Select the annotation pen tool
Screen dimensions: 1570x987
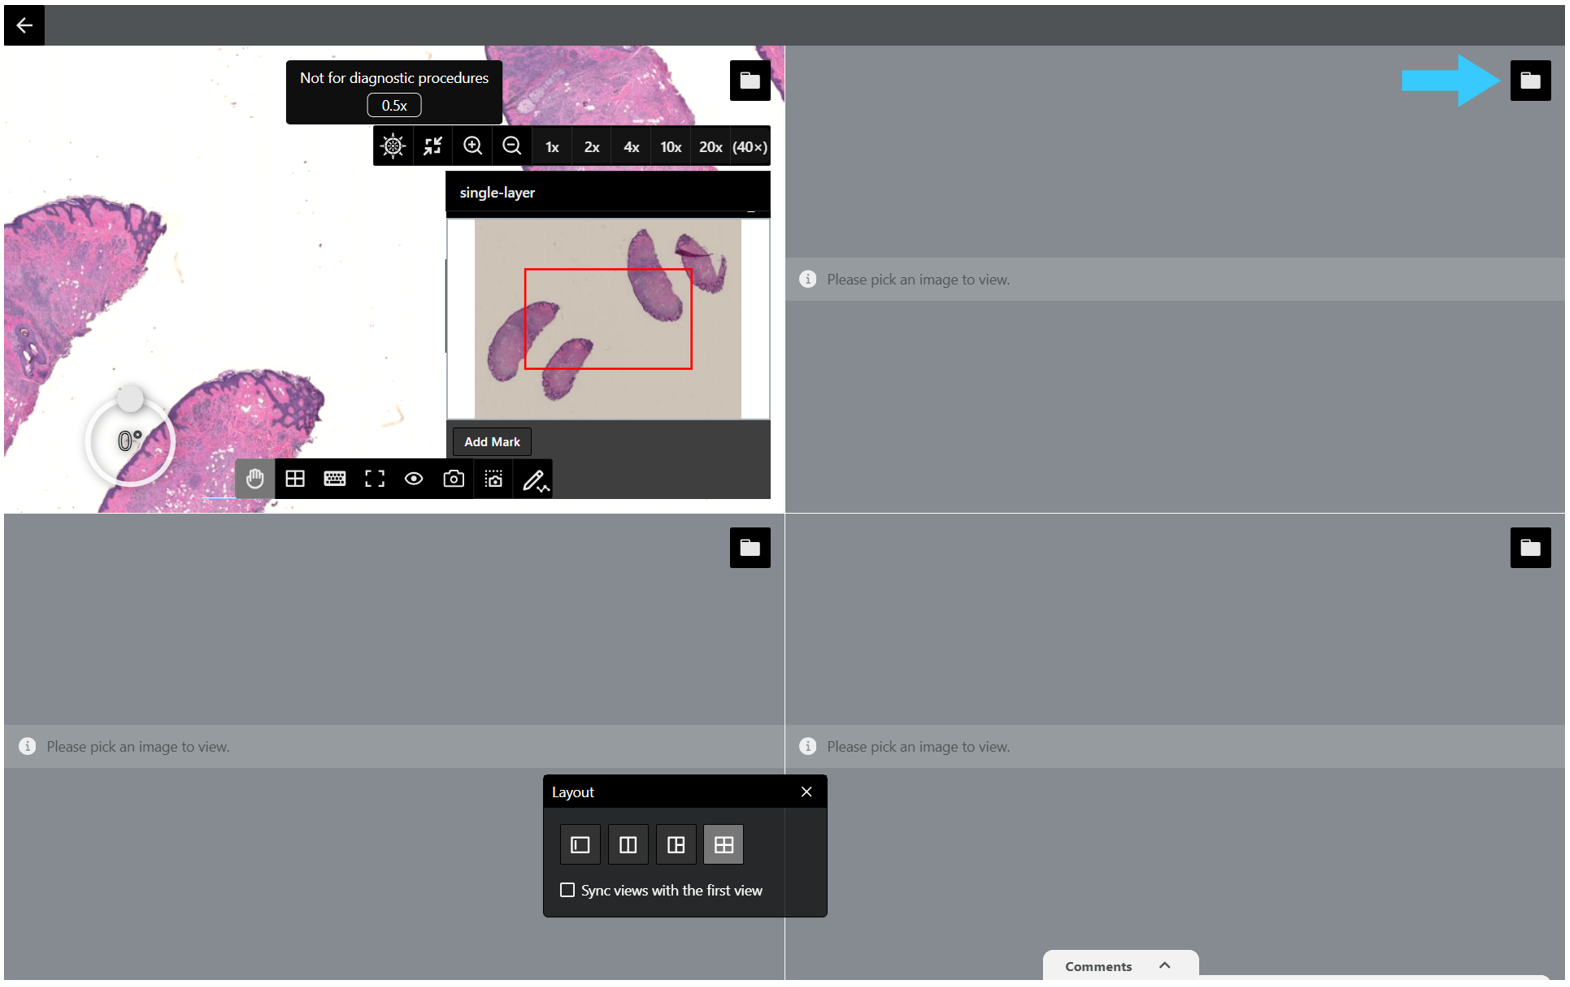coord(534,479)
